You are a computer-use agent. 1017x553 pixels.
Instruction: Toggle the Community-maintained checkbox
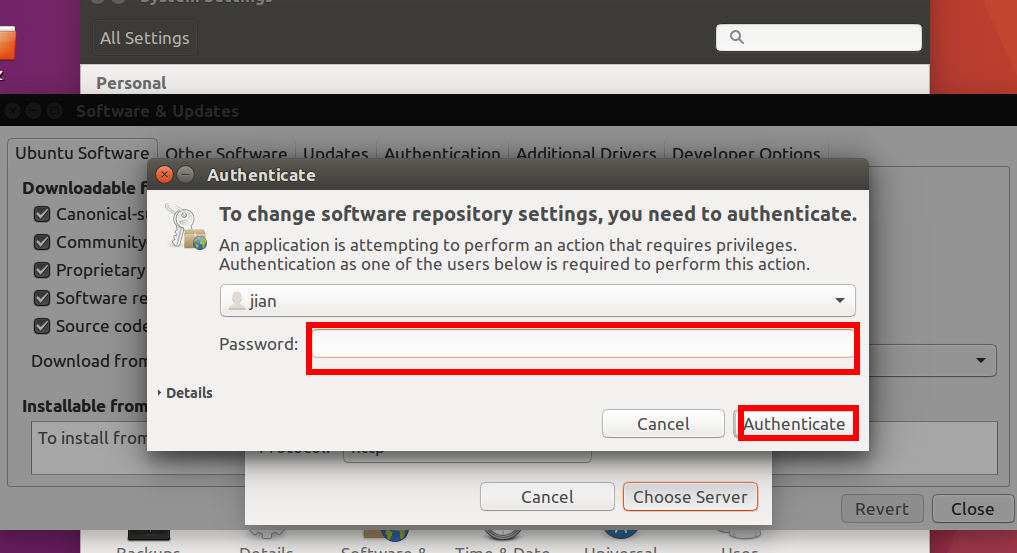tap(42, 242)
